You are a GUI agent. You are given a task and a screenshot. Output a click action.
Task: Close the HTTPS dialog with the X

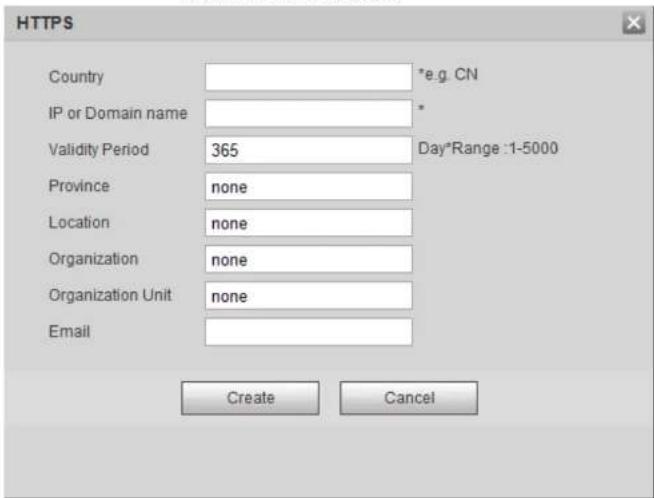pos(634,23)
